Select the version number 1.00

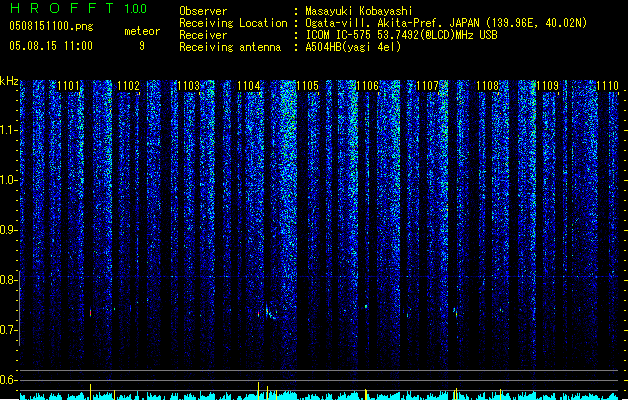[136, 8]
